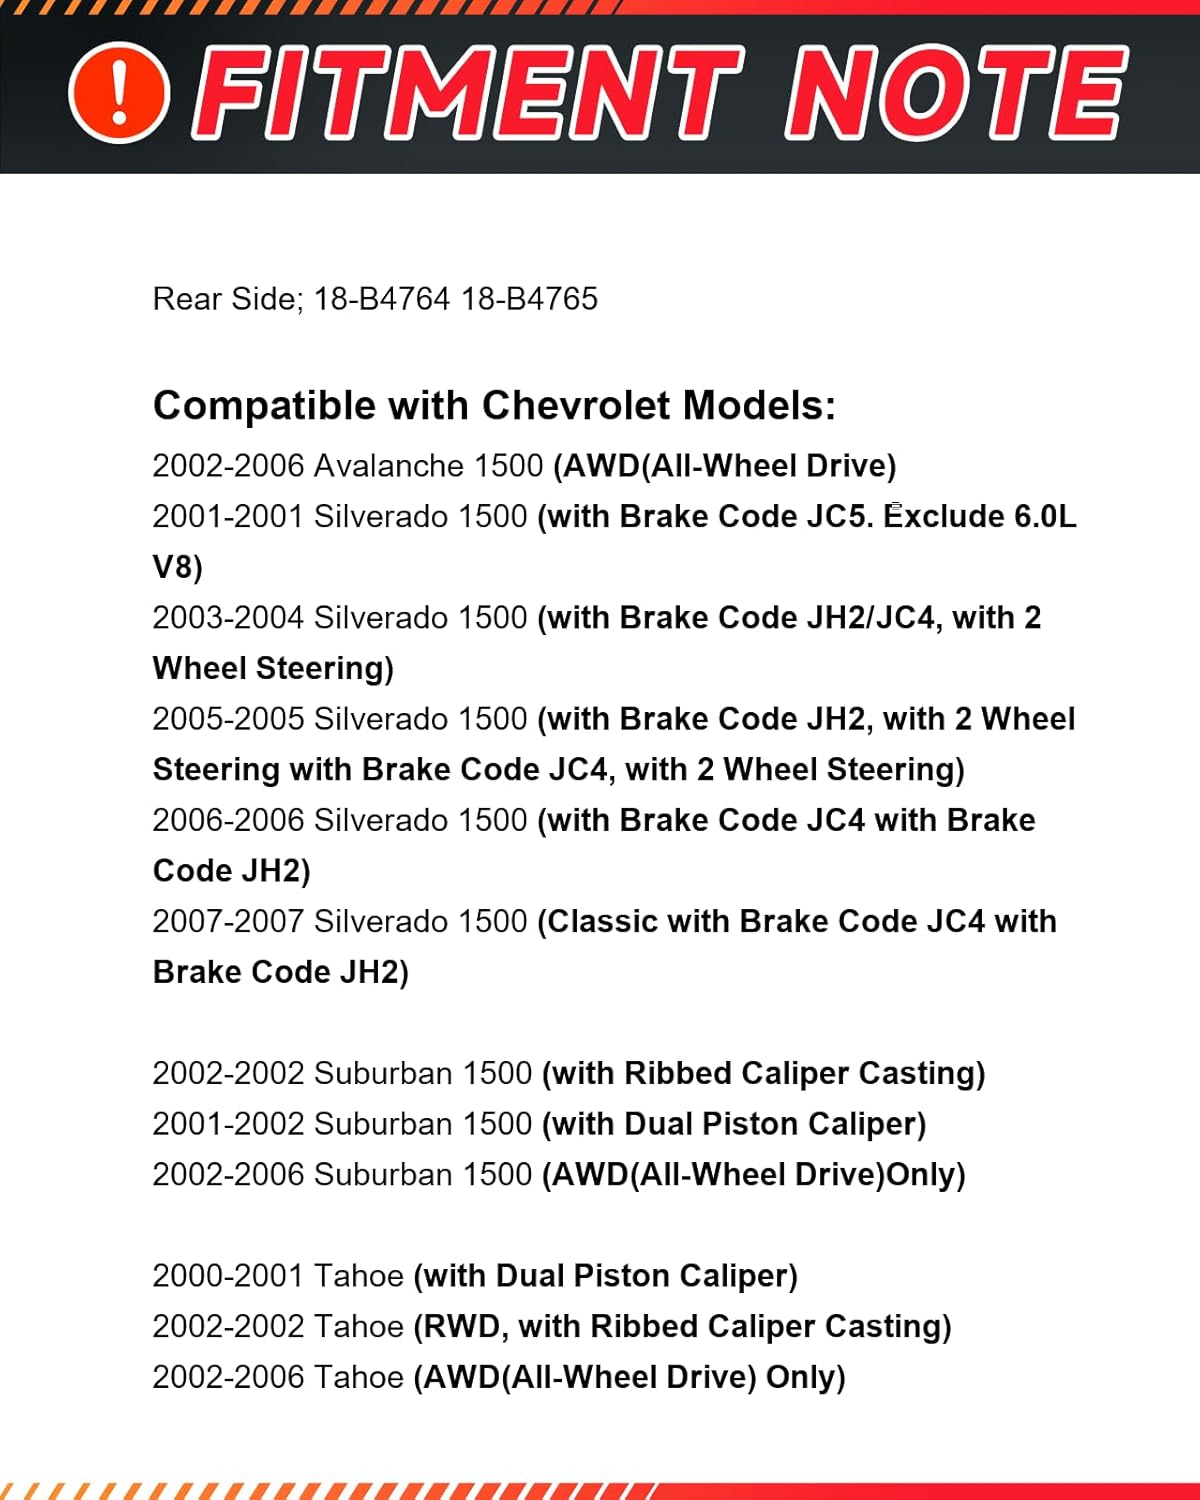Click the 'Rear Side;' label text

pos(227,299)
